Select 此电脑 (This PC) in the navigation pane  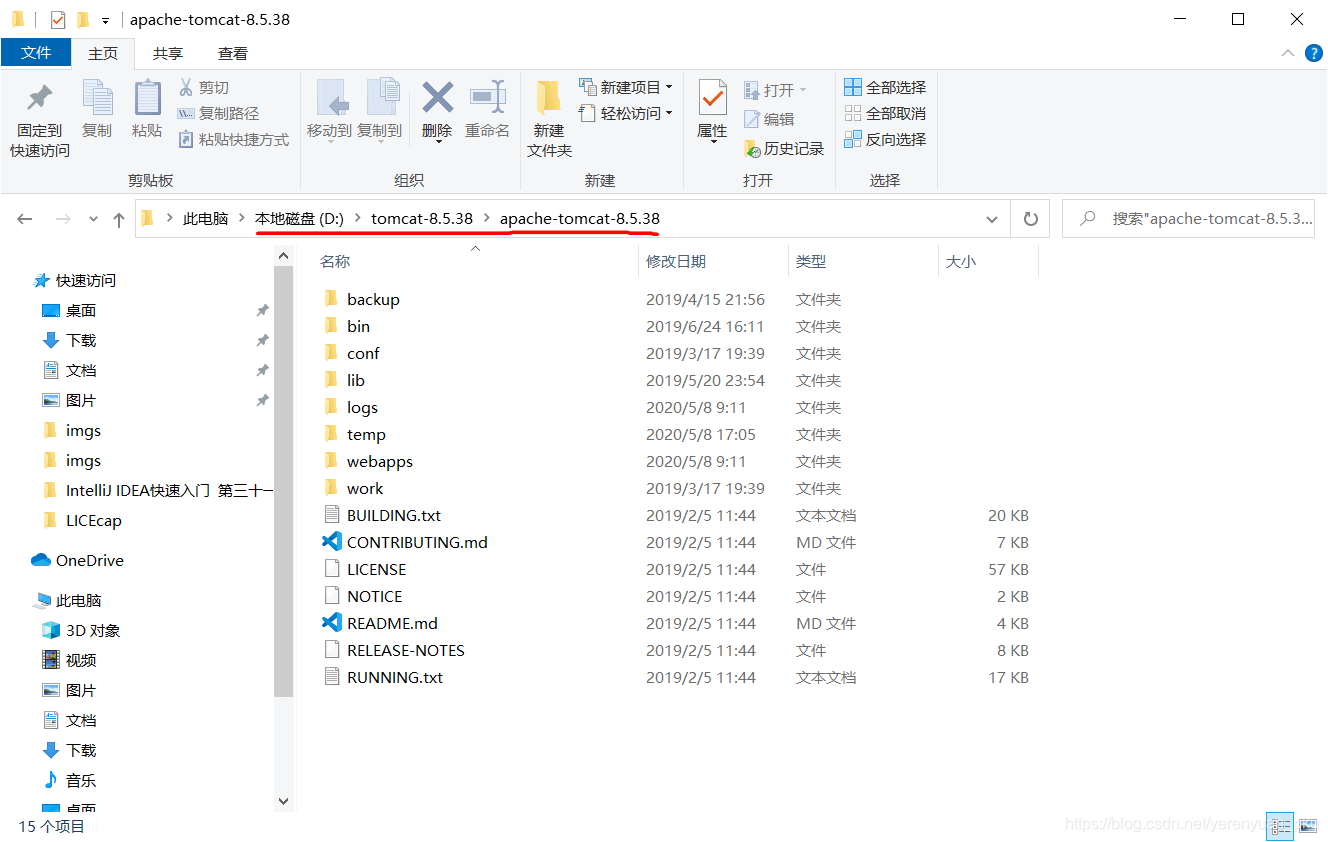78,600
